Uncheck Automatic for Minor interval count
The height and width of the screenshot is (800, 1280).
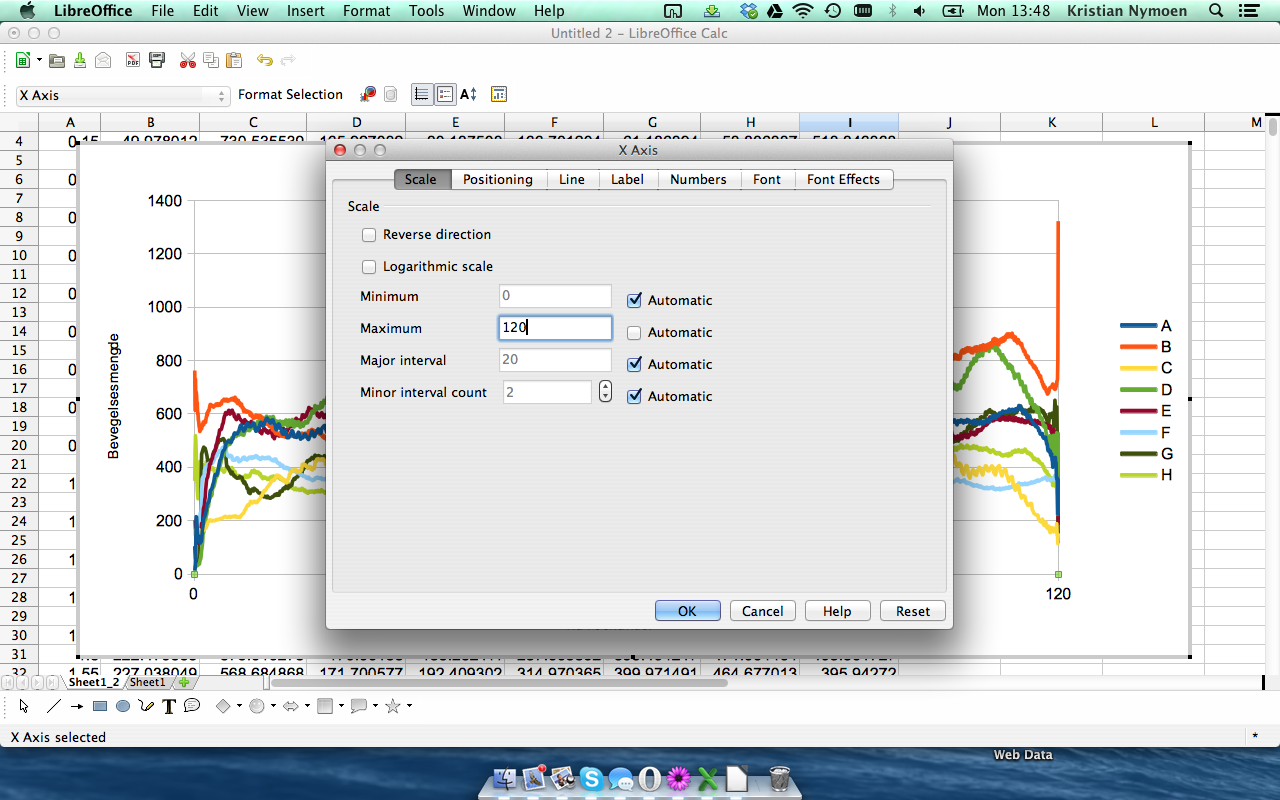(x=634, y=396)
